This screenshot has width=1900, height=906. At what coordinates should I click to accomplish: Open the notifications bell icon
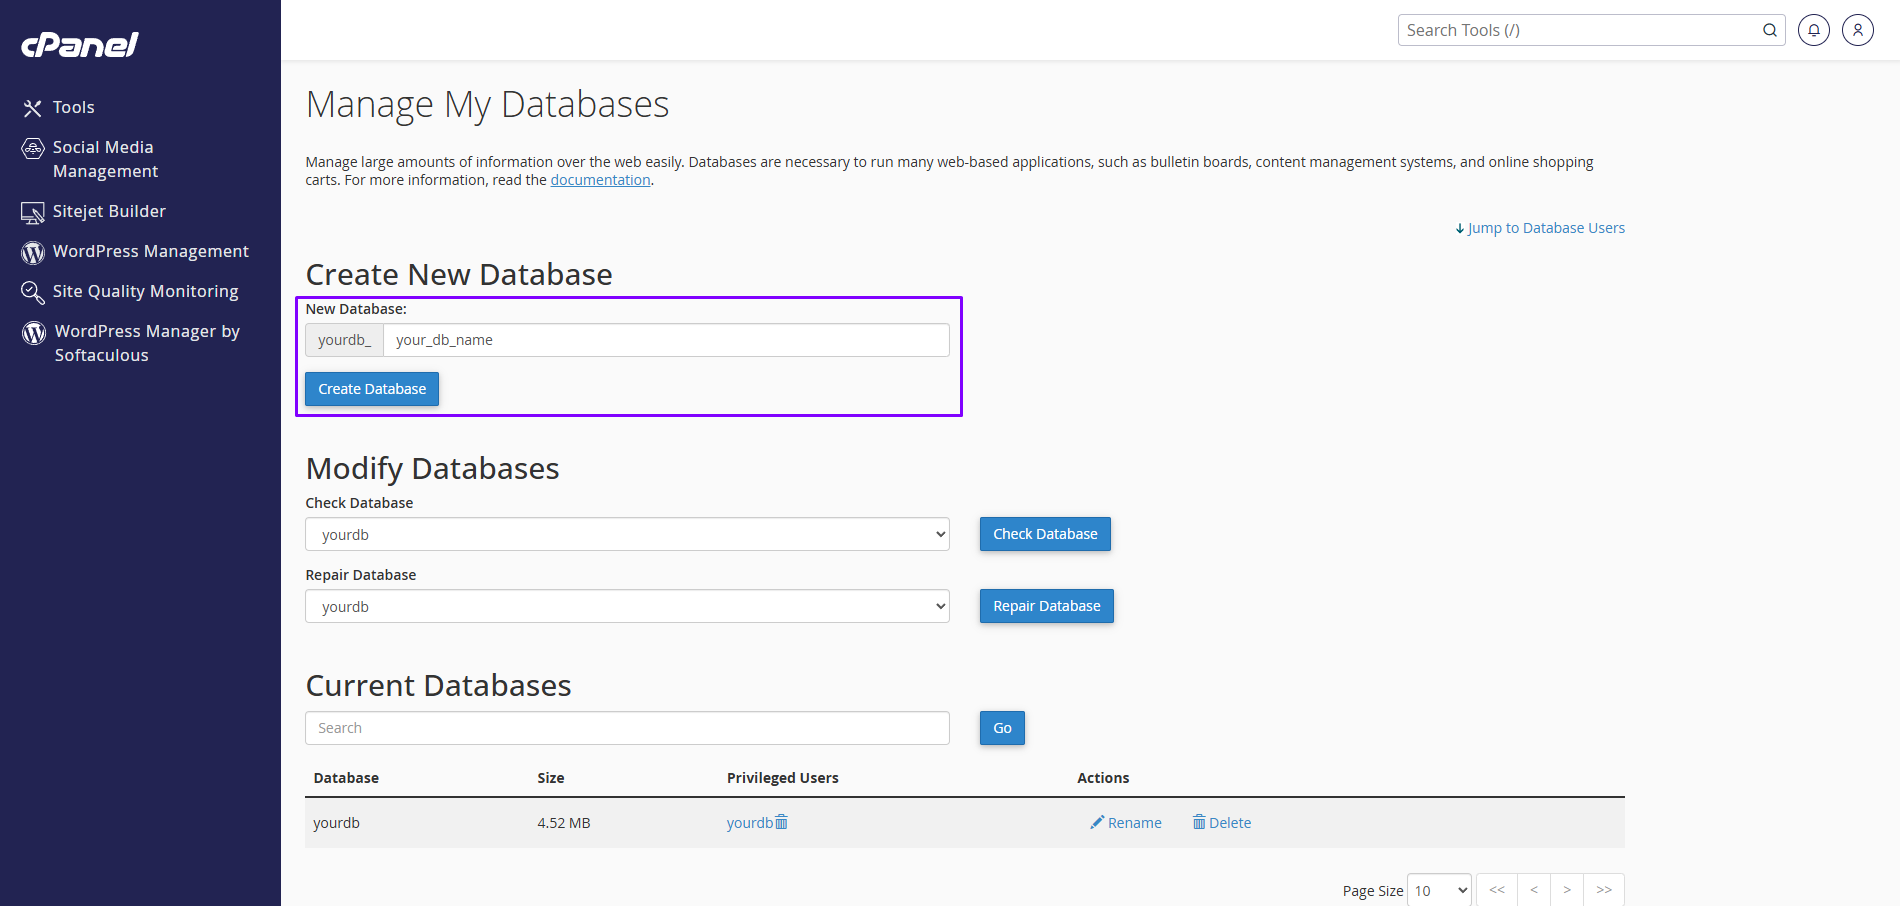pos(1813,30)
